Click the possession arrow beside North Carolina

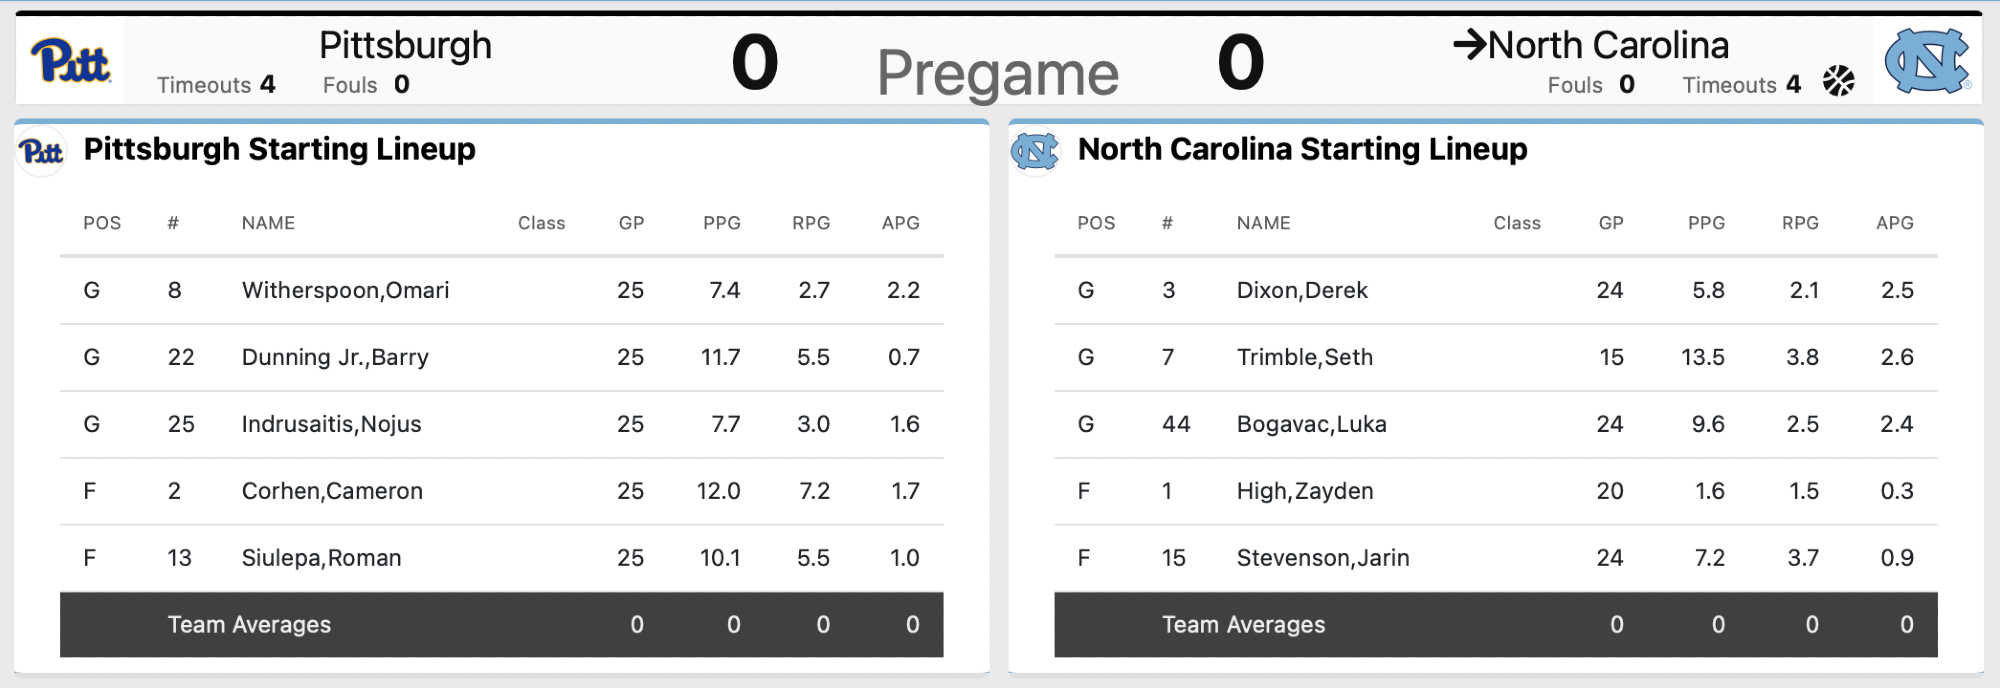point(1469,45)
